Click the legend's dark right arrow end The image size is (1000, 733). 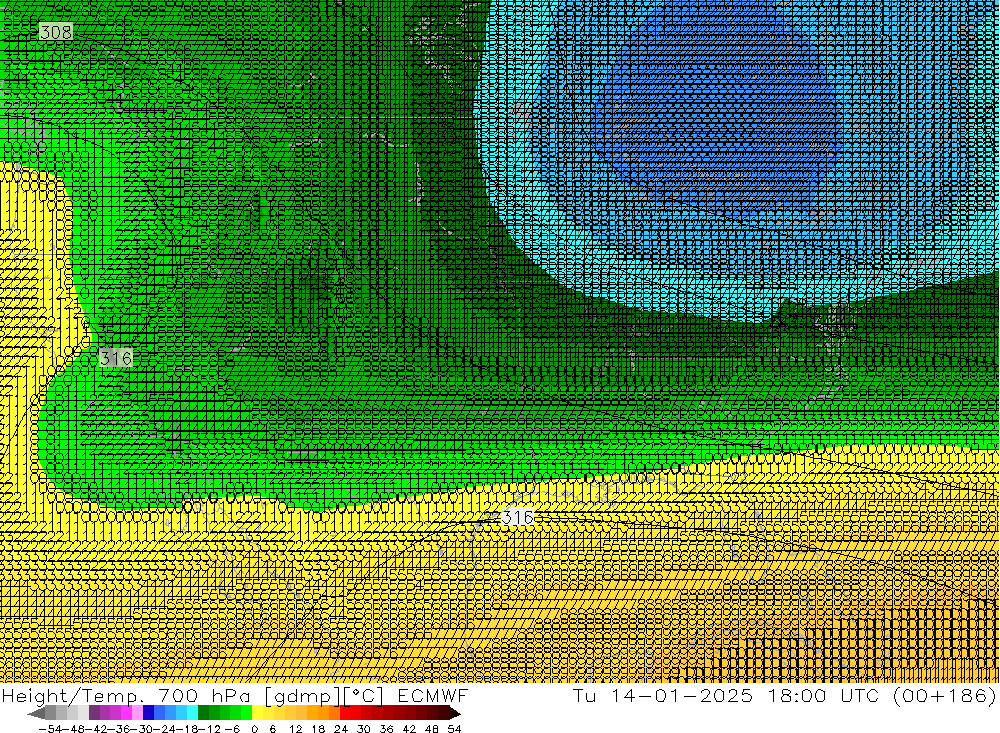click(x=454, y=713)
